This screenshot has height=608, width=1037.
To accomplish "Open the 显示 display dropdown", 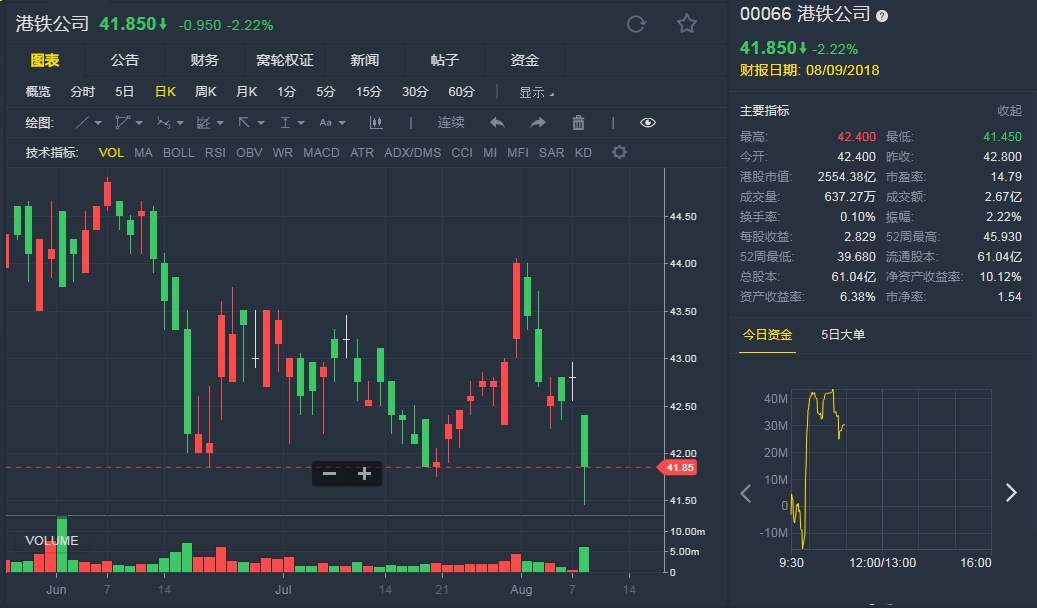I will pos(536,93).
